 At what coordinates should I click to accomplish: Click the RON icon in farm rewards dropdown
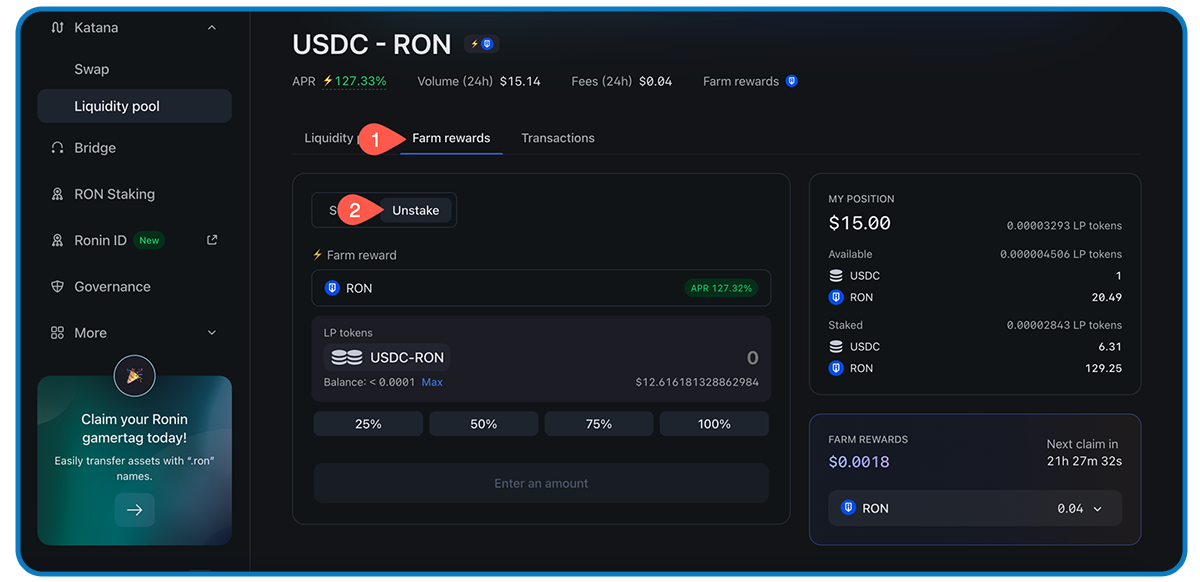point(848,508)
